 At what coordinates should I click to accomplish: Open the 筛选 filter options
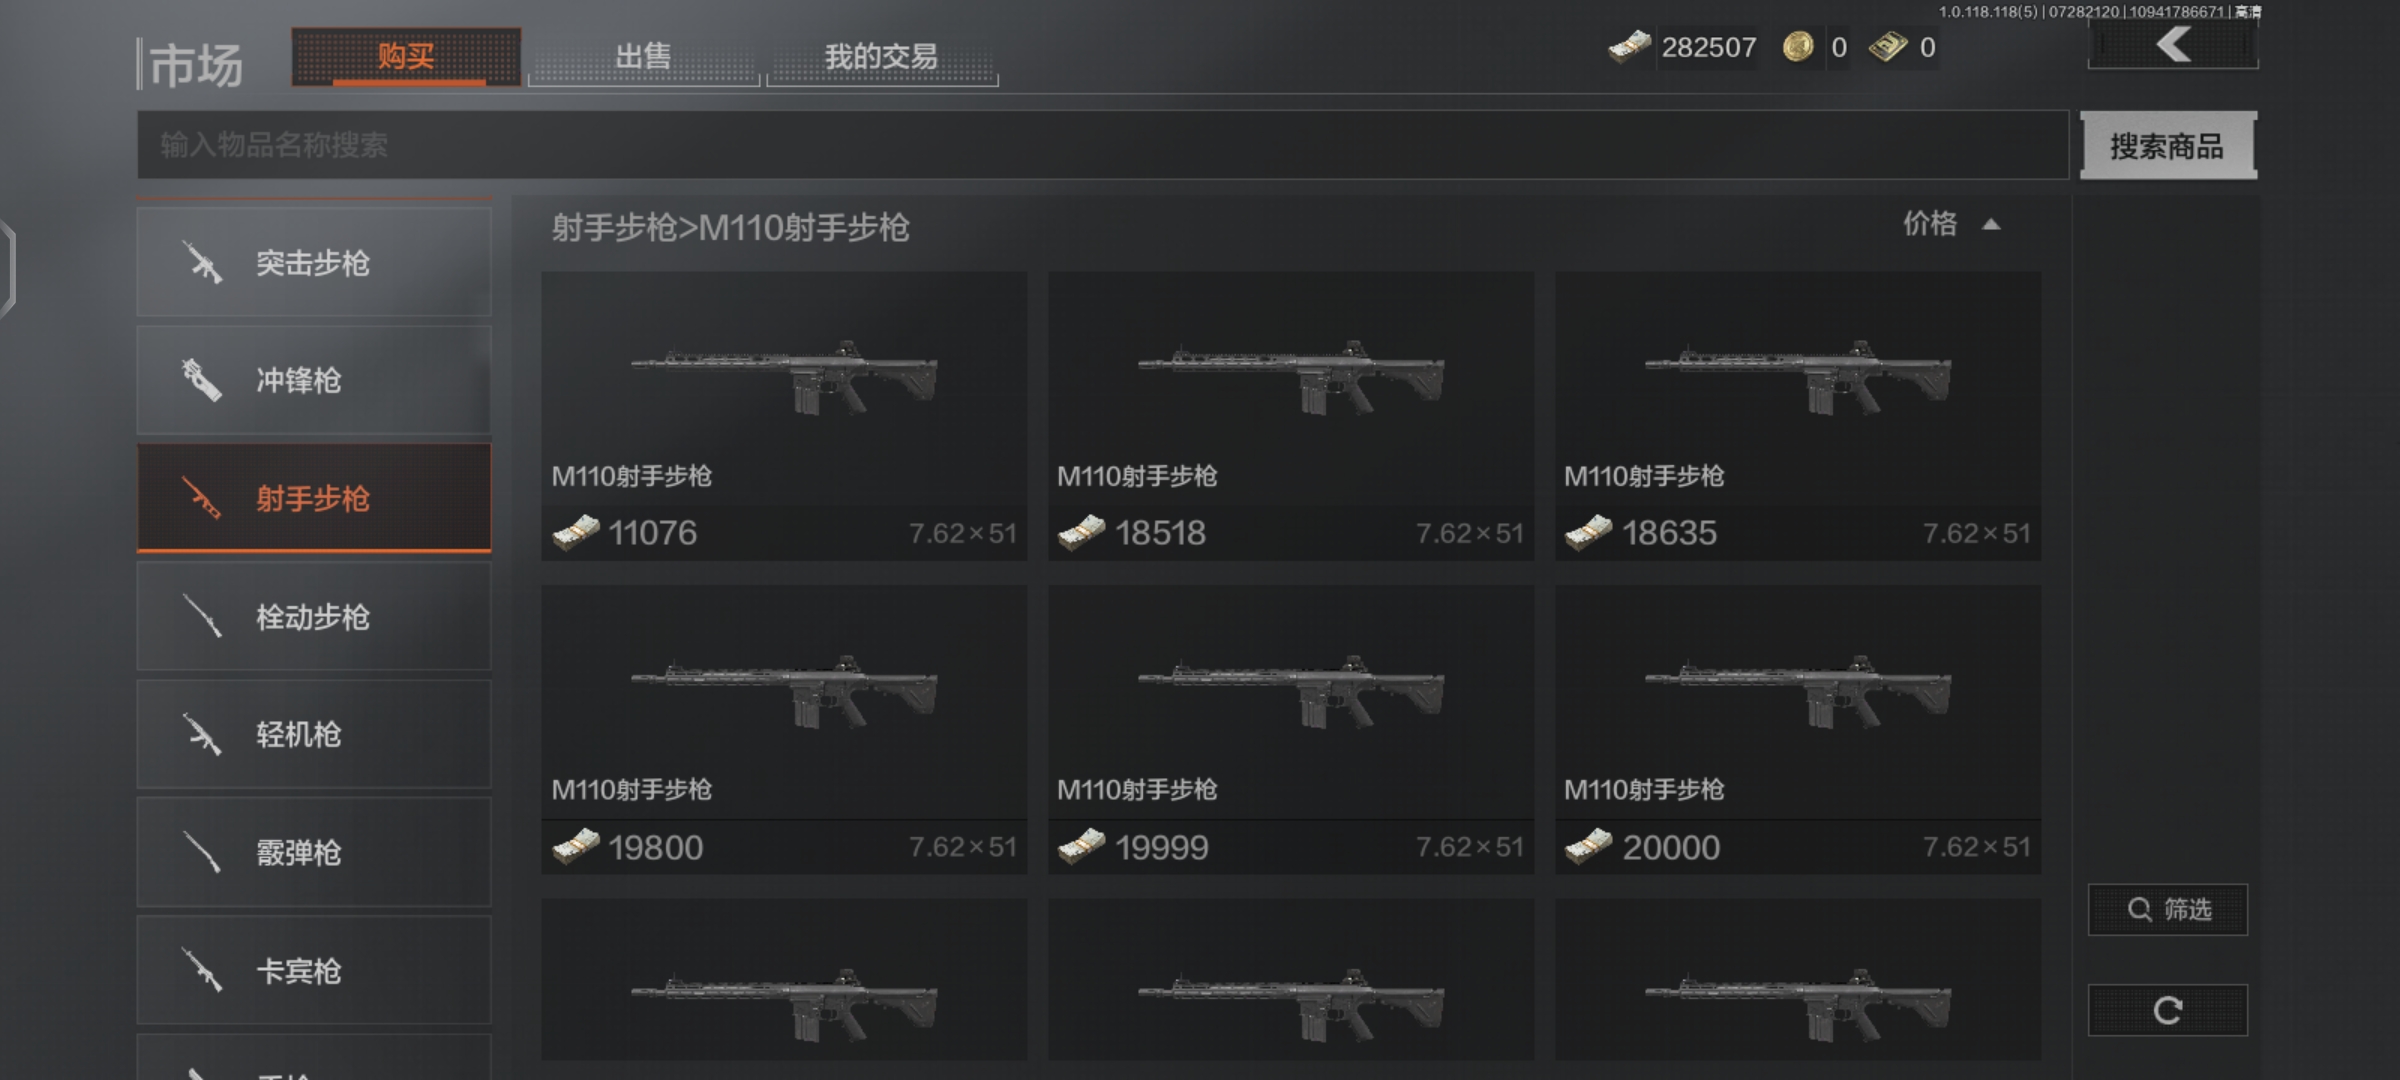2167,909
